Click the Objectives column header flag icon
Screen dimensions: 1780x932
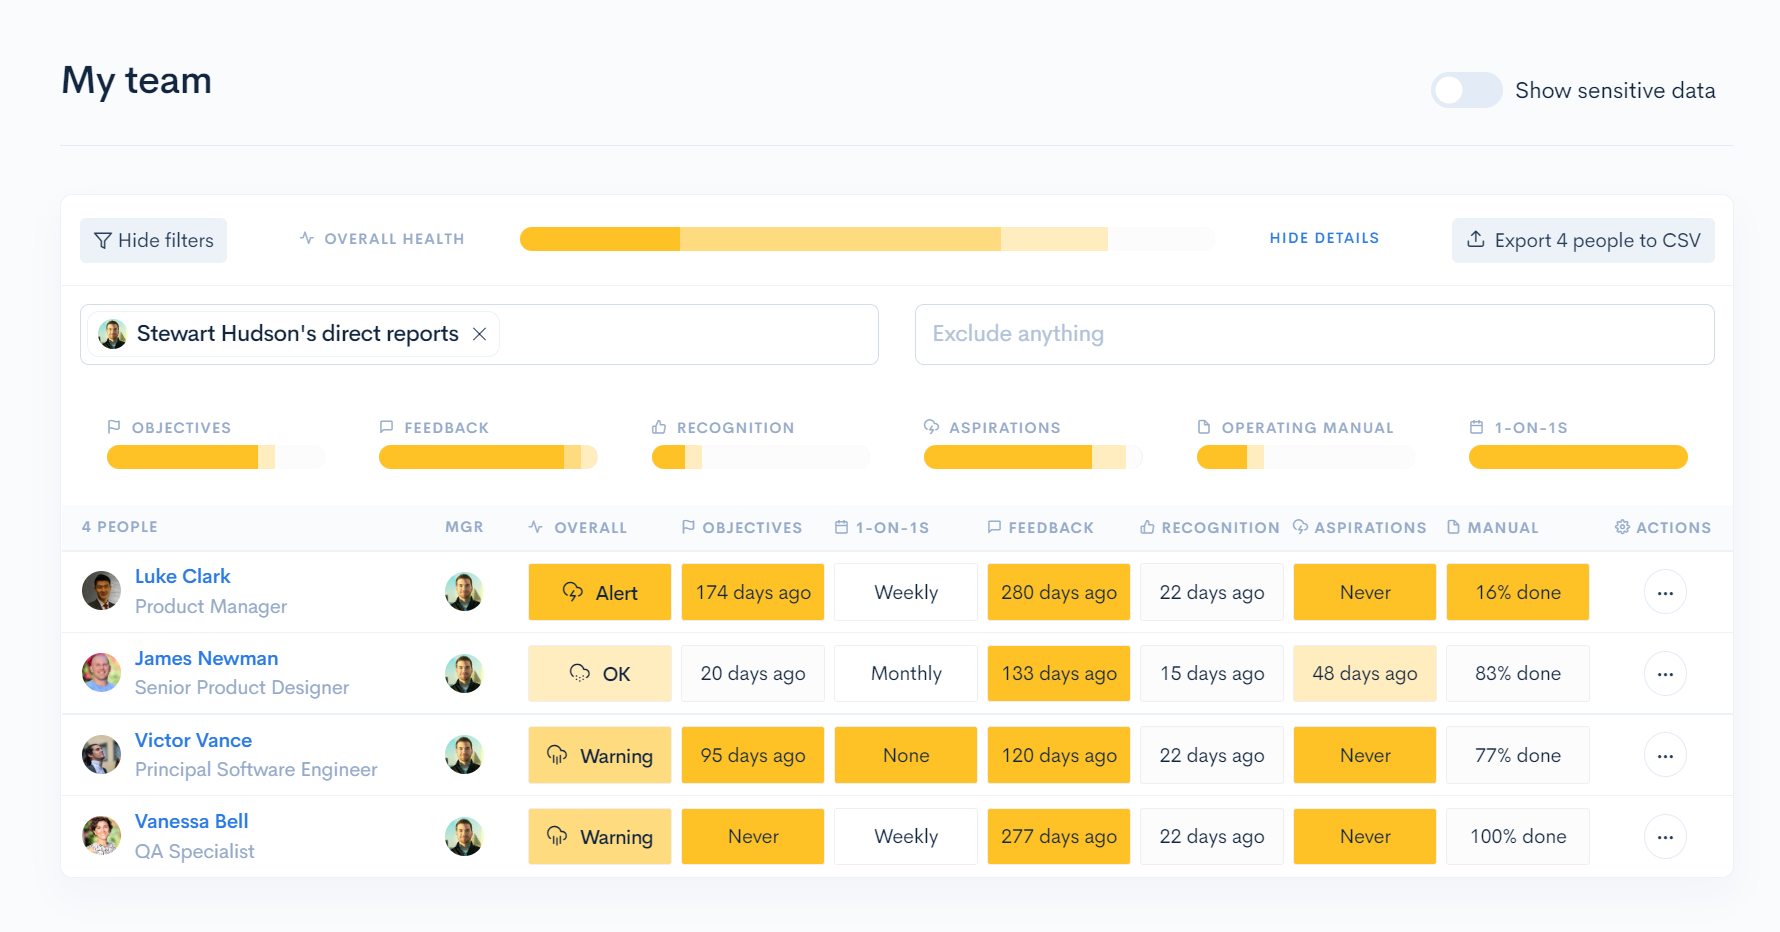(688, 527)
